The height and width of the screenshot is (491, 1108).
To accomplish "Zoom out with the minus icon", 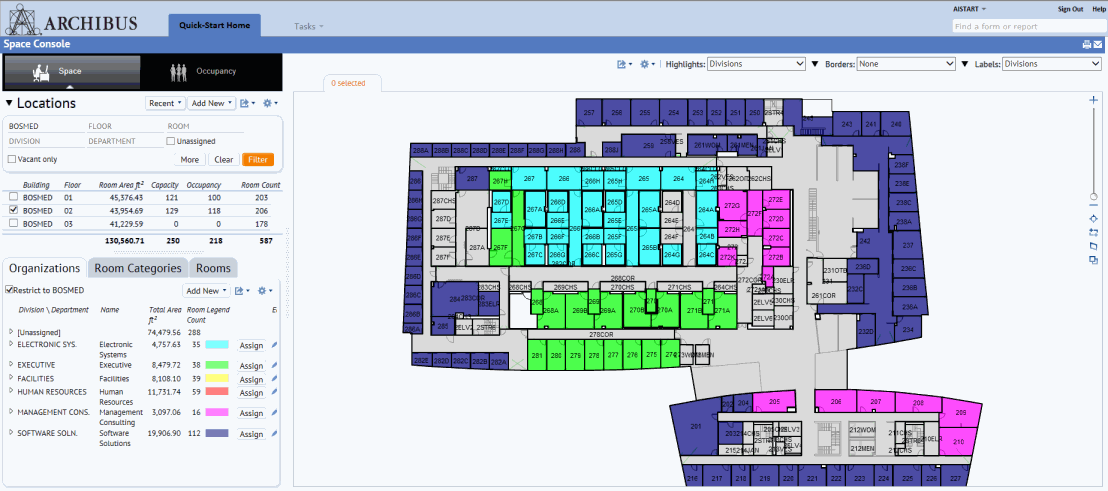I will point(1094,205).
